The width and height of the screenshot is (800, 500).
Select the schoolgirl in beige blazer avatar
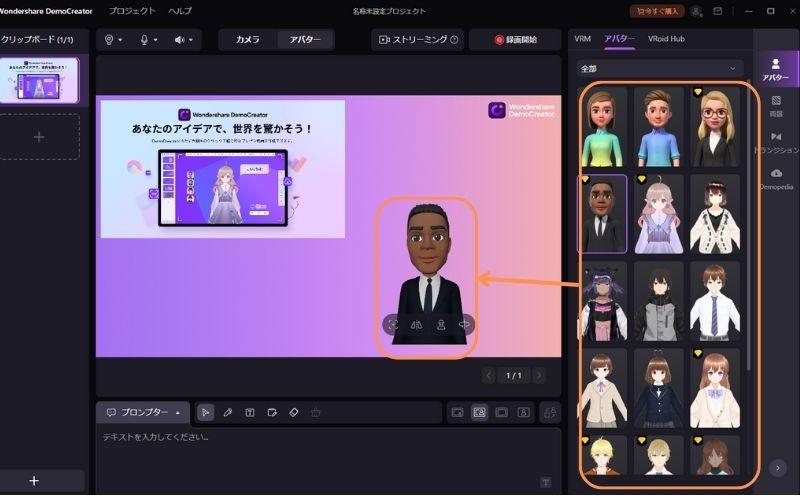(x=603, y=389)
